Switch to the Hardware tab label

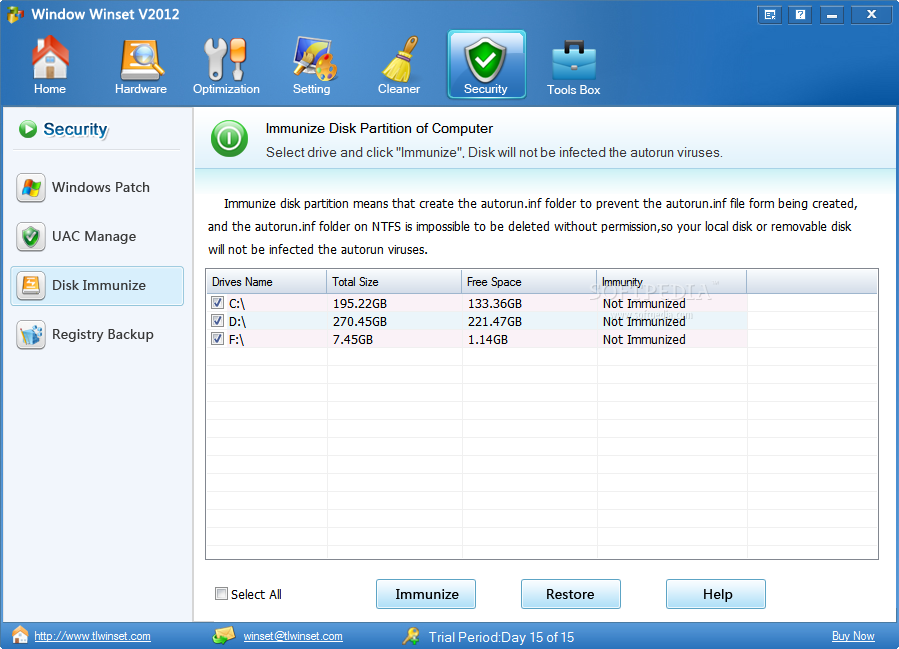(141, 89)
